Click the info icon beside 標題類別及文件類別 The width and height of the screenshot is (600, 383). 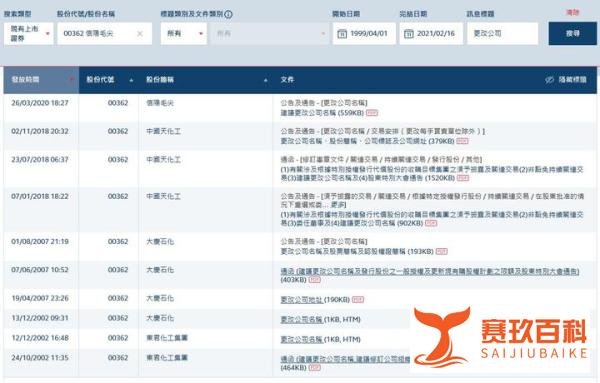point(228,15)
